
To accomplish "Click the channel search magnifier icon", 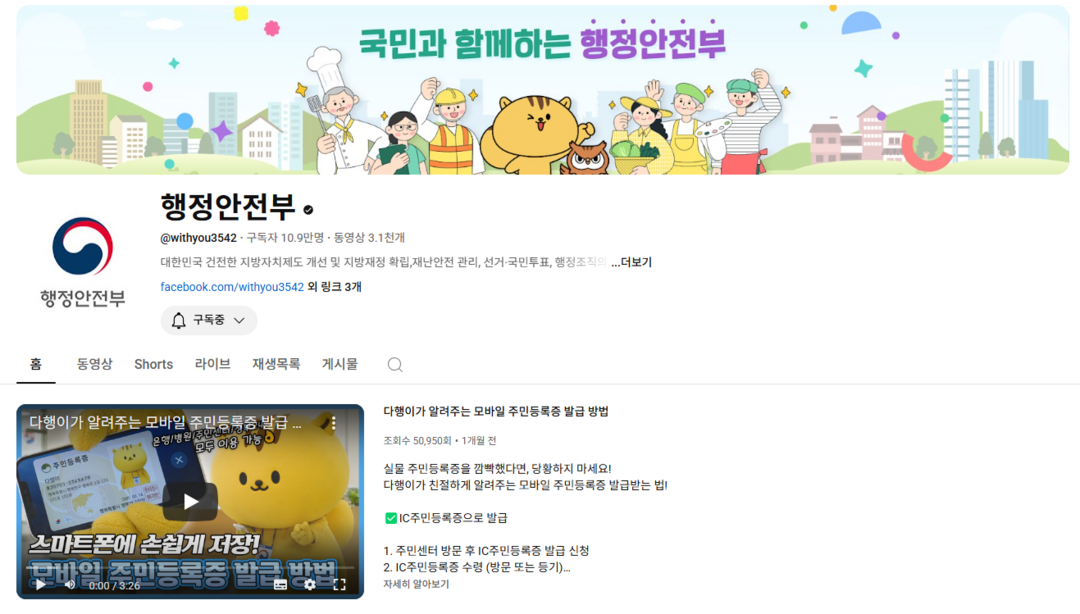I will click(x=395, y=365).
